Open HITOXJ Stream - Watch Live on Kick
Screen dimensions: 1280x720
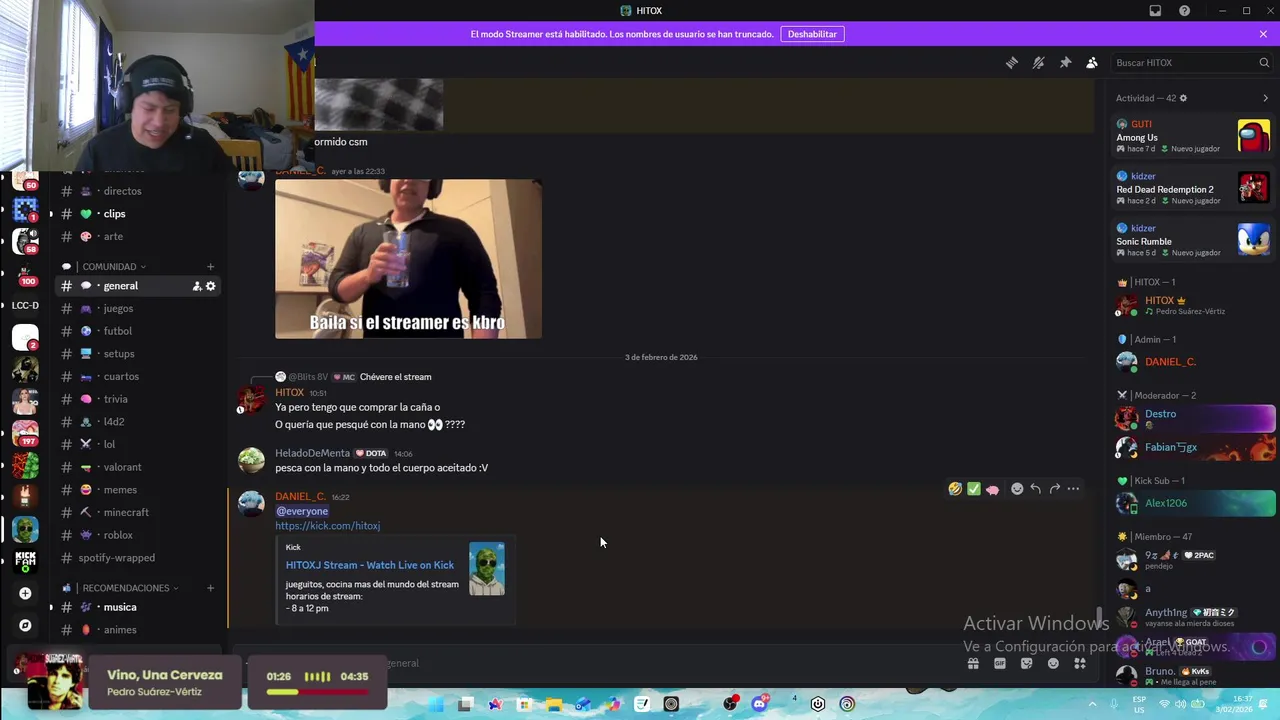370,565
